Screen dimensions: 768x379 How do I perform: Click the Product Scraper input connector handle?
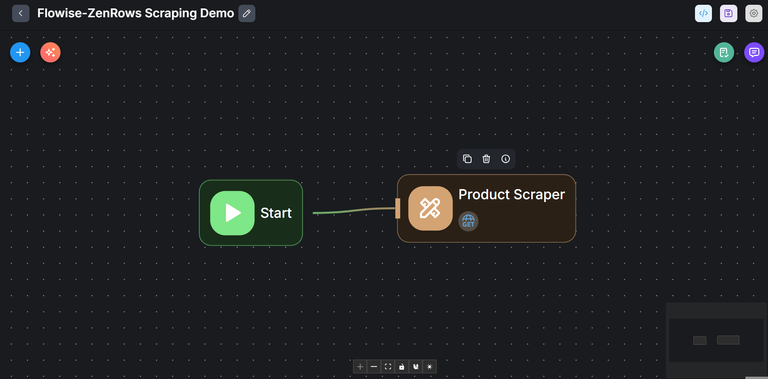pos(398,208)
